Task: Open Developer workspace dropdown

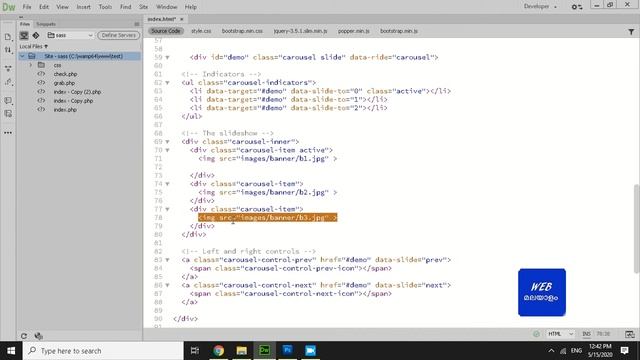Action: [x=540, y=7]
